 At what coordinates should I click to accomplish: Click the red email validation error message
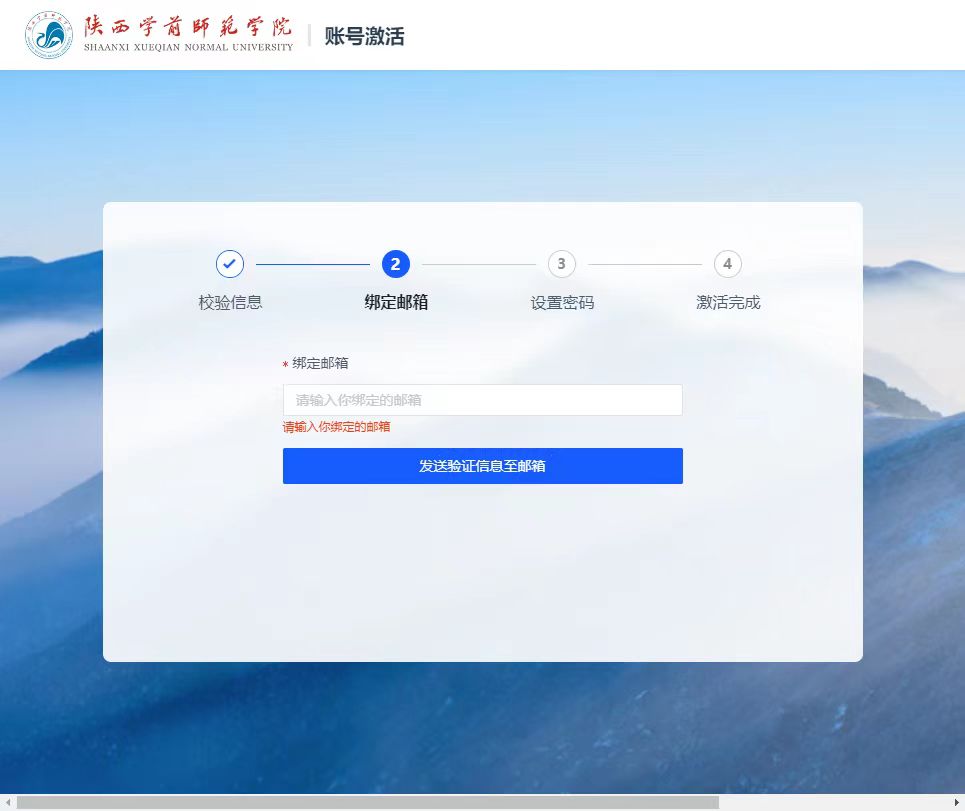pyautogui.click(x=336, y=427)
